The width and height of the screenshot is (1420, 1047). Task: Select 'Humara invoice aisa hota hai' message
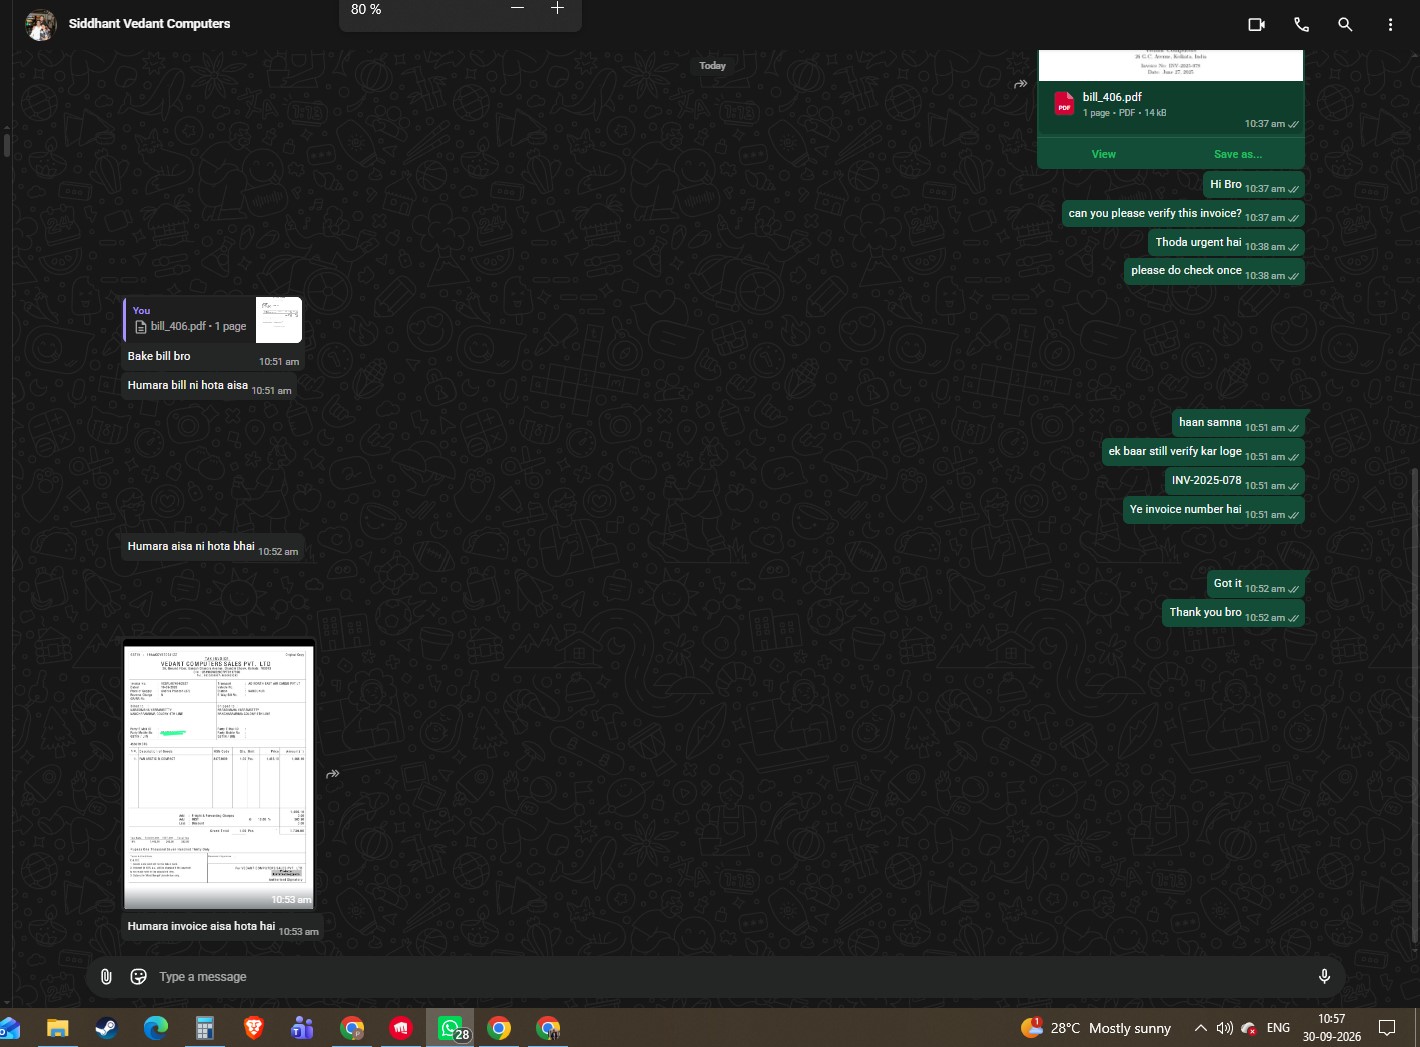pyautogui.click(x=222, y=927)
